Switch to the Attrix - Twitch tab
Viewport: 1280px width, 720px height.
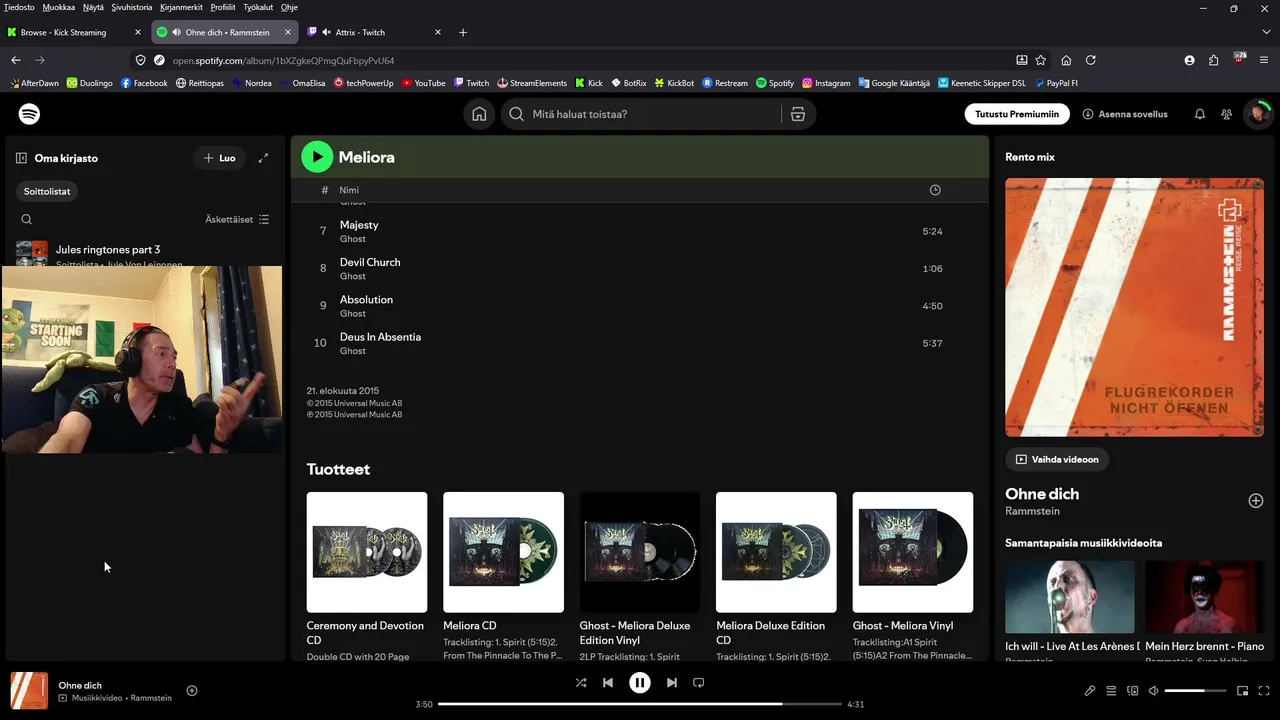(x=375, y=32)
